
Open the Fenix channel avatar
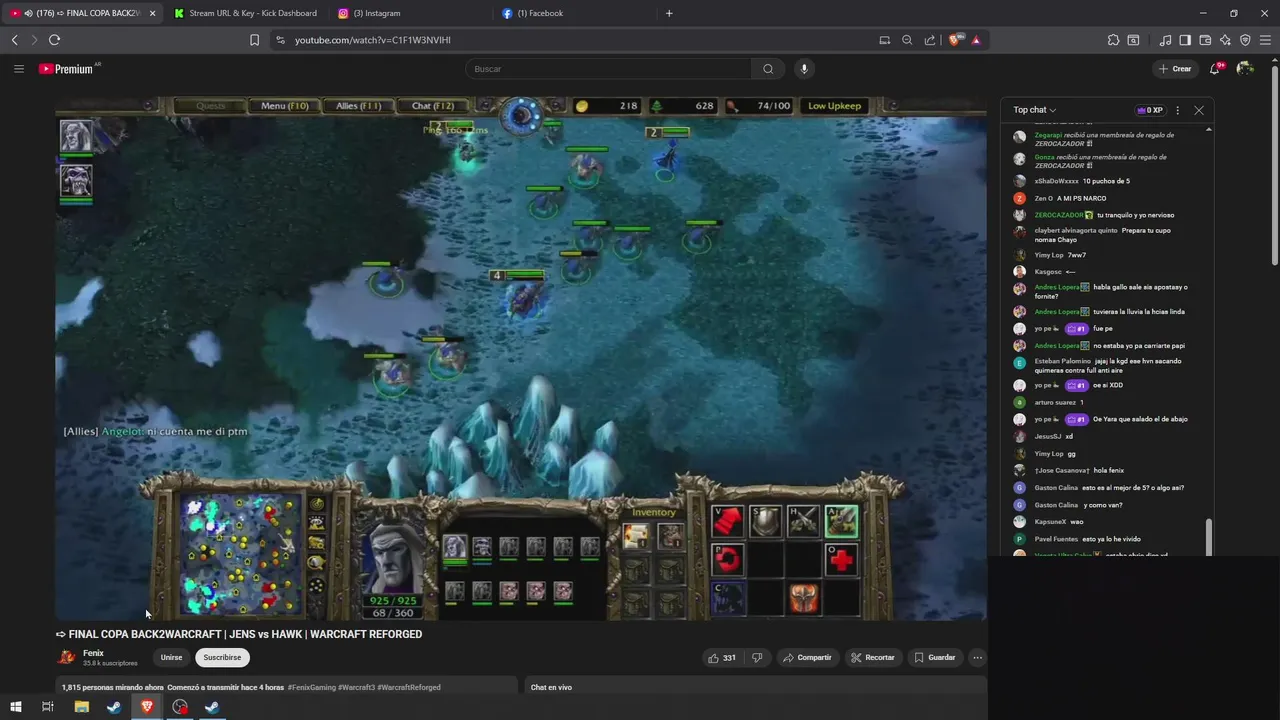[66, 657]
